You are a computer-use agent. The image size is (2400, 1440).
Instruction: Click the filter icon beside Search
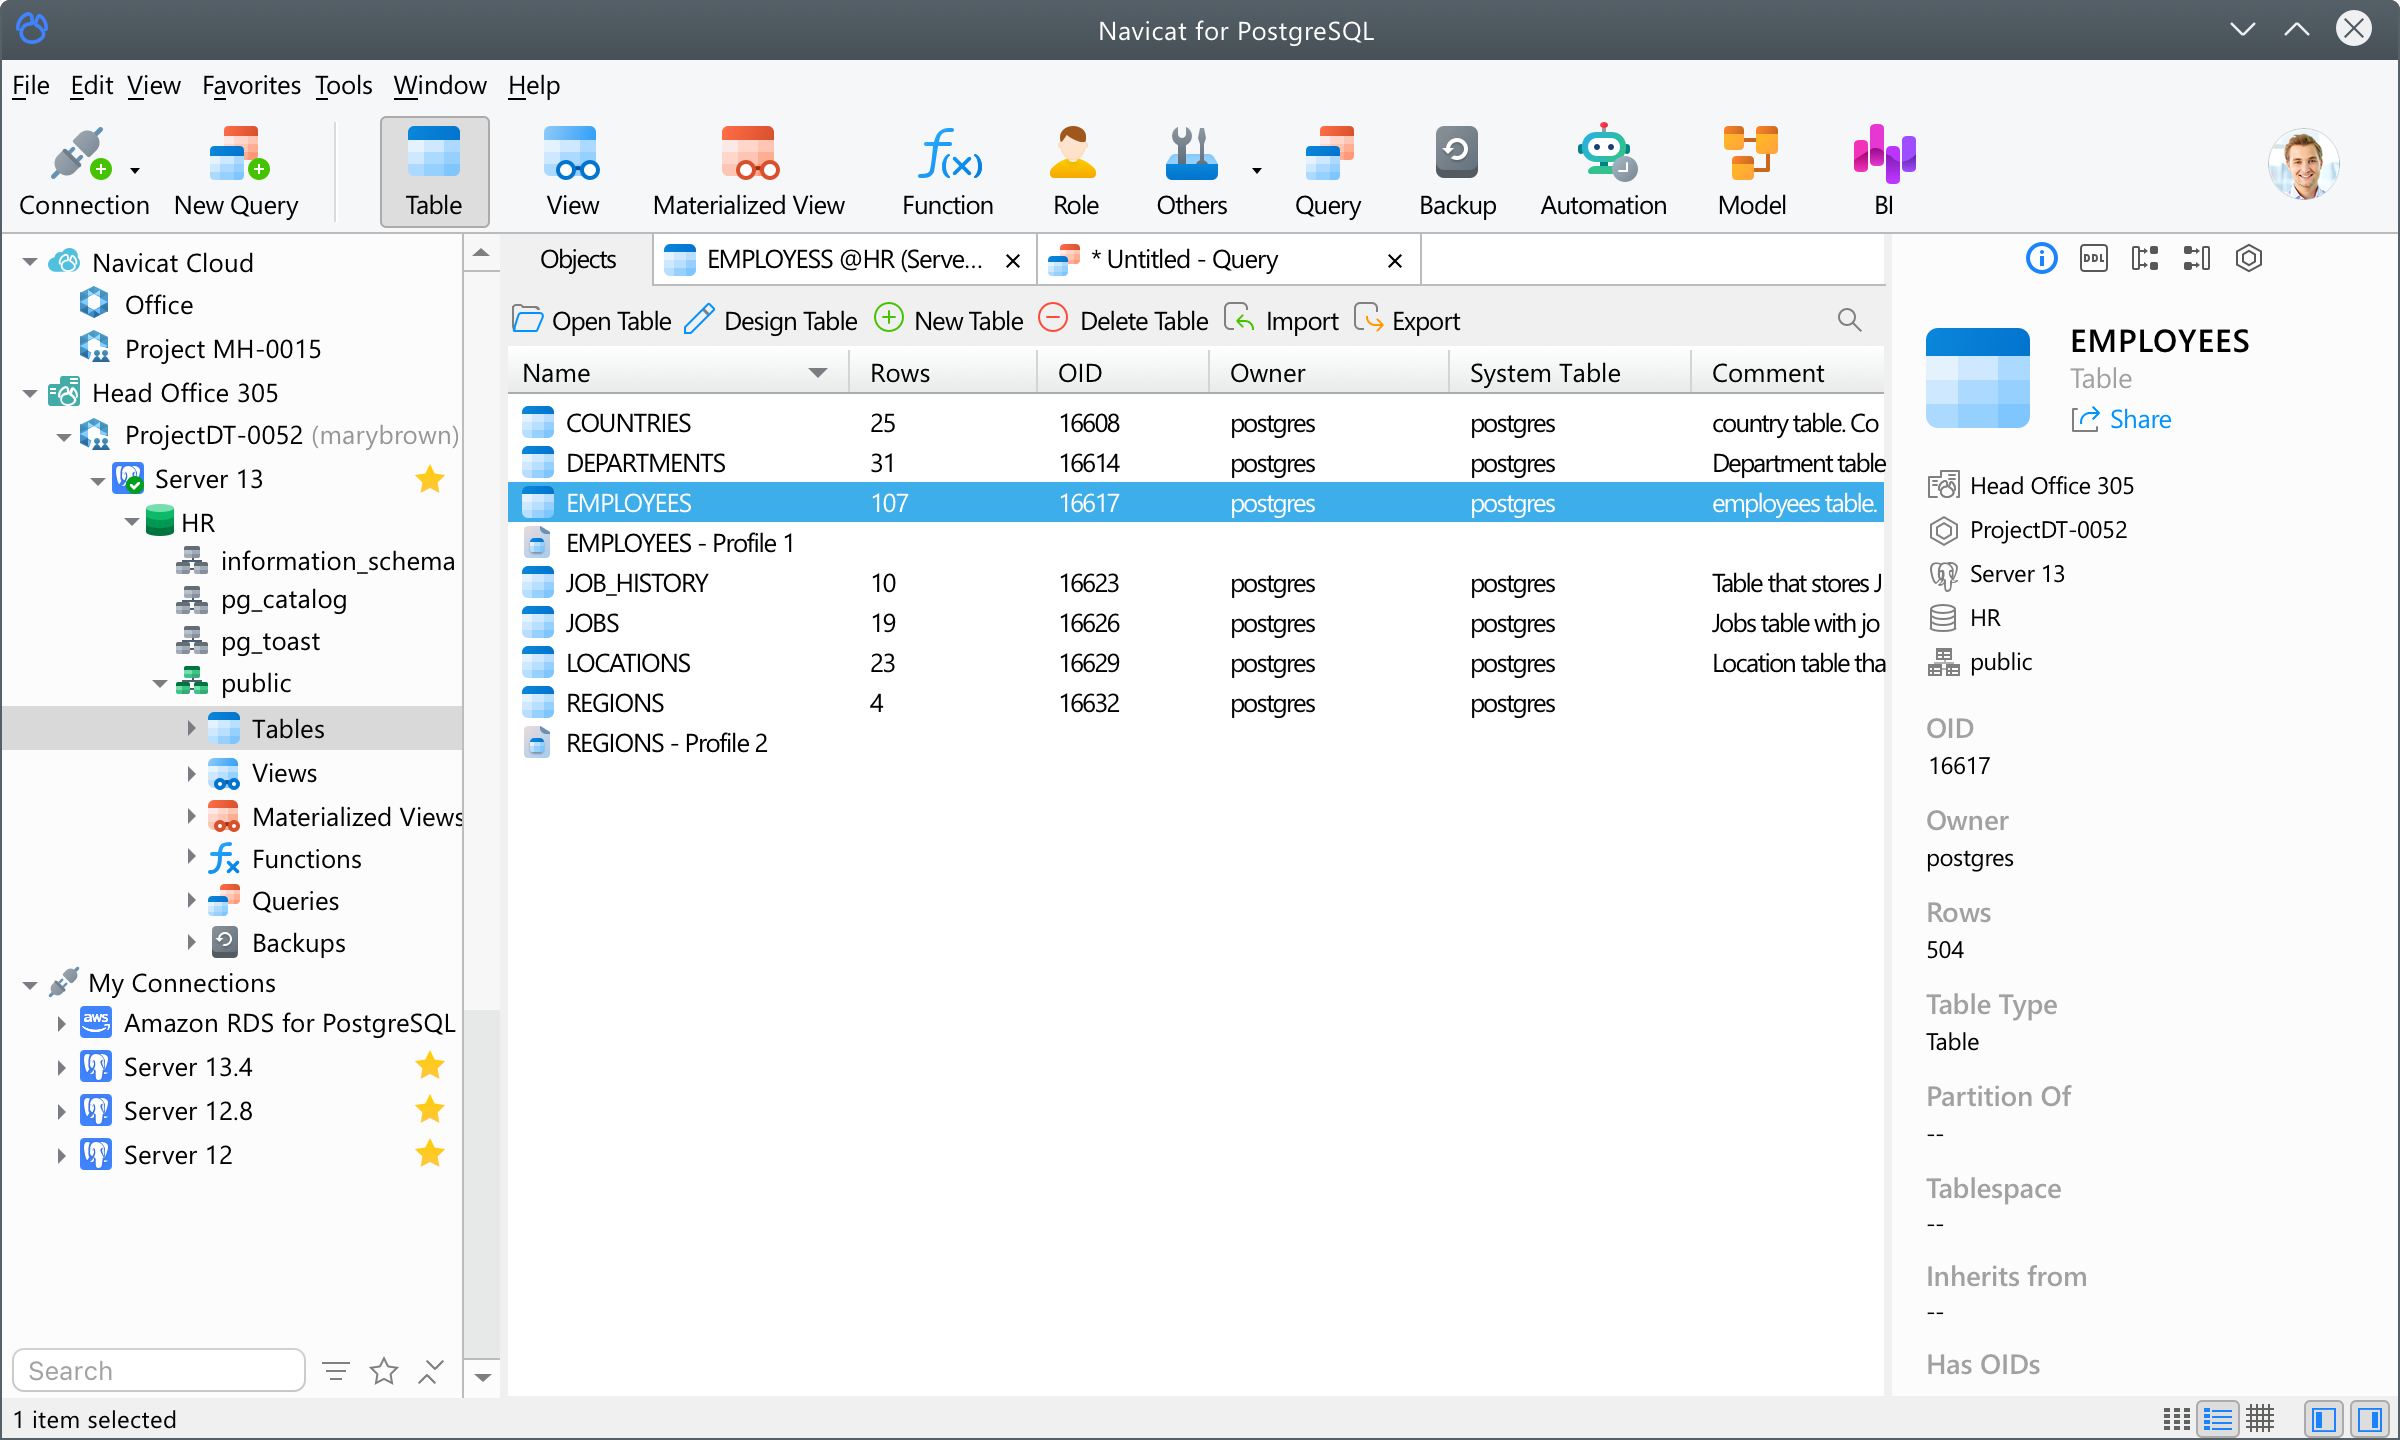(336, 1371)
